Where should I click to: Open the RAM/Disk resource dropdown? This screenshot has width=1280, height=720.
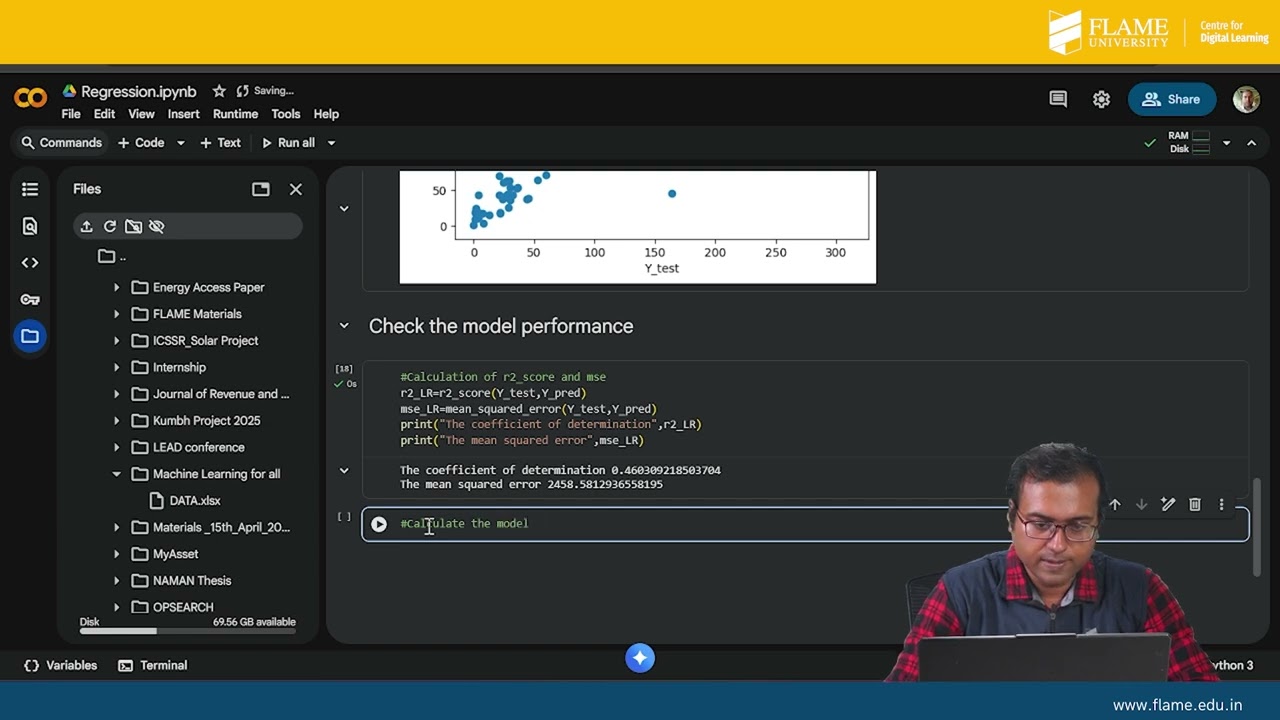1226,143
